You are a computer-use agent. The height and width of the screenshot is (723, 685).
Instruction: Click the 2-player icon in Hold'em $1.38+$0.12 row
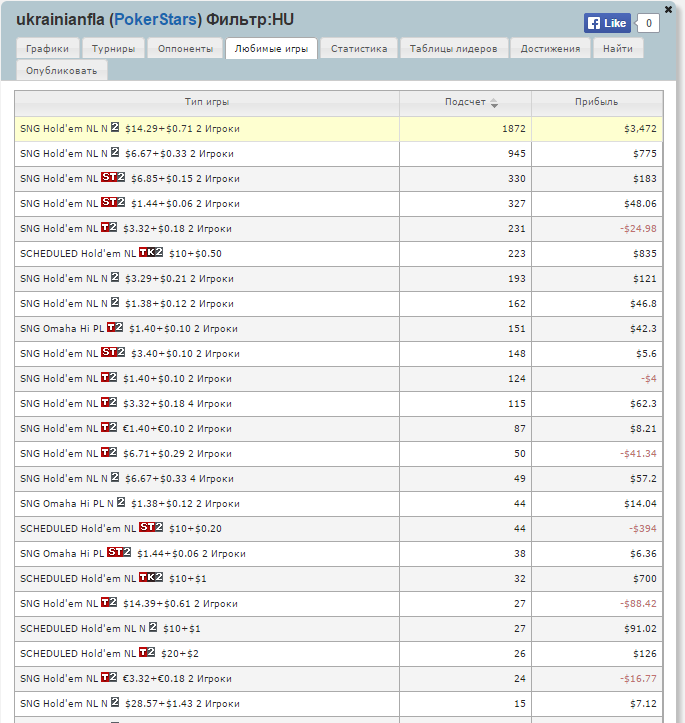115,302
